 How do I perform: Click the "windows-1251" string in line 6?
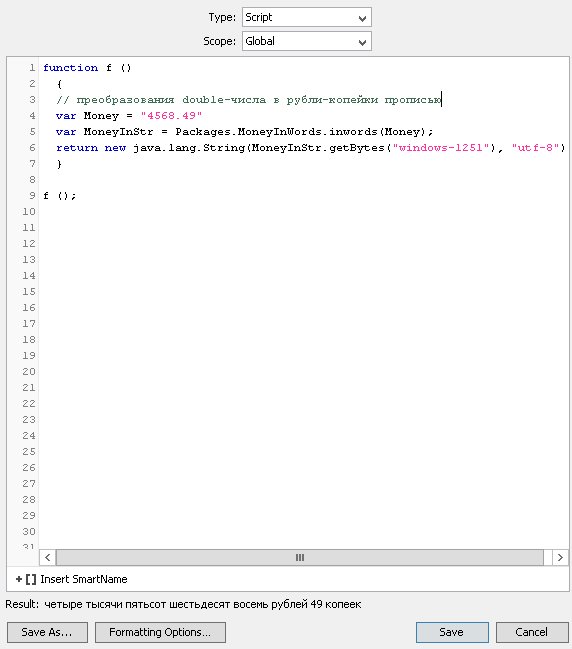coord(441,148)
